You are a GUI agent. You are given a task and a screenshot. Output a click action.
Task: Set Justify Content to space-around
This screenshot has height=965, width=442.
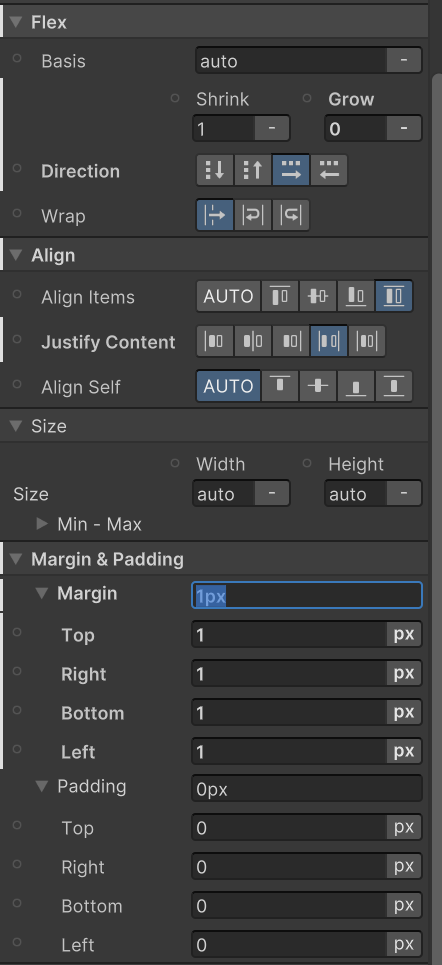368,342
